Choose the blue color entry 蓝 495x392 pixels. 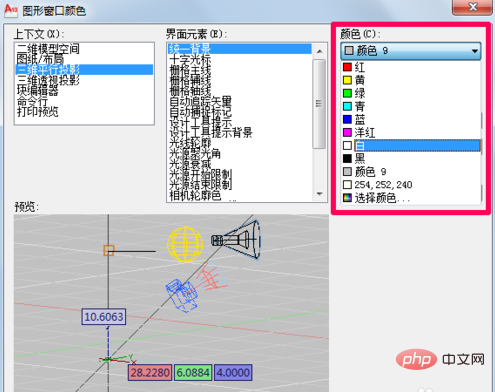411,119
